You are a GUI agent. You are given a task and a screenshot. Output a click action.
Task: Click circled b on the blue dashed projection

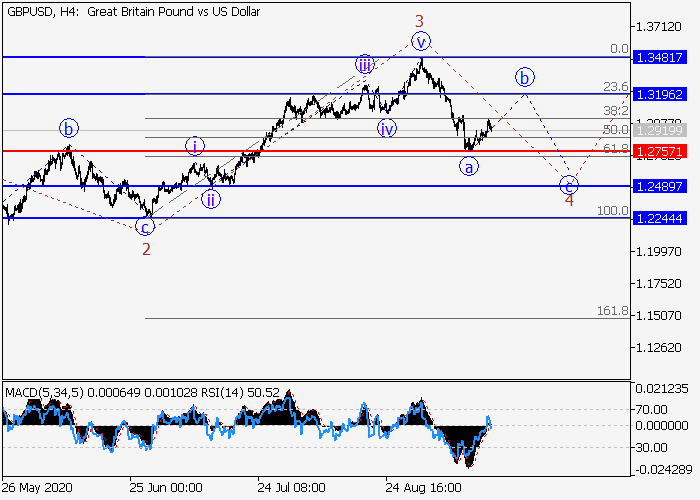click(x=524, y=77)
